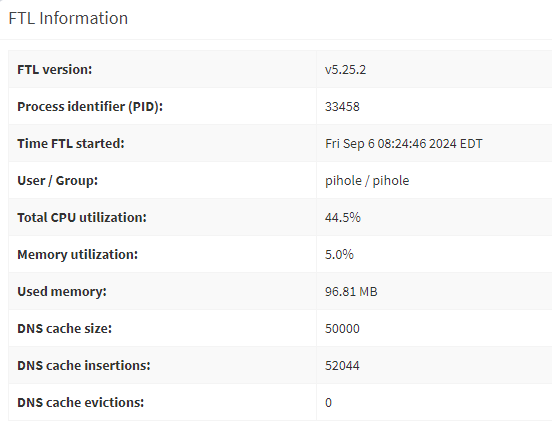Image resolution: width=552 pixels, height=425 pixels.
Task: Click the Fri Sep 6 start timestamp
Action: click(x=404, y=144)
